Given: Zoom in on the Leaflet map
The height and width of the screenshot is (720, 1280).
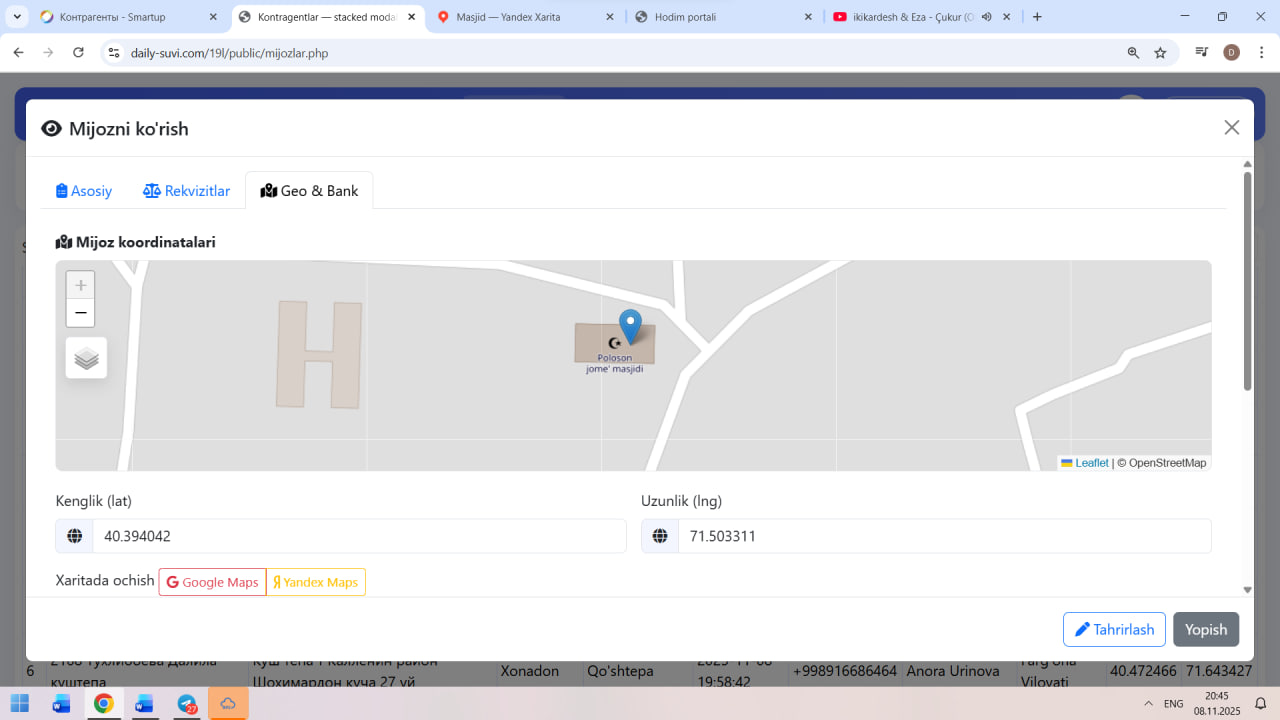Looking at the screenshot, I should click(x=81, y=285).
